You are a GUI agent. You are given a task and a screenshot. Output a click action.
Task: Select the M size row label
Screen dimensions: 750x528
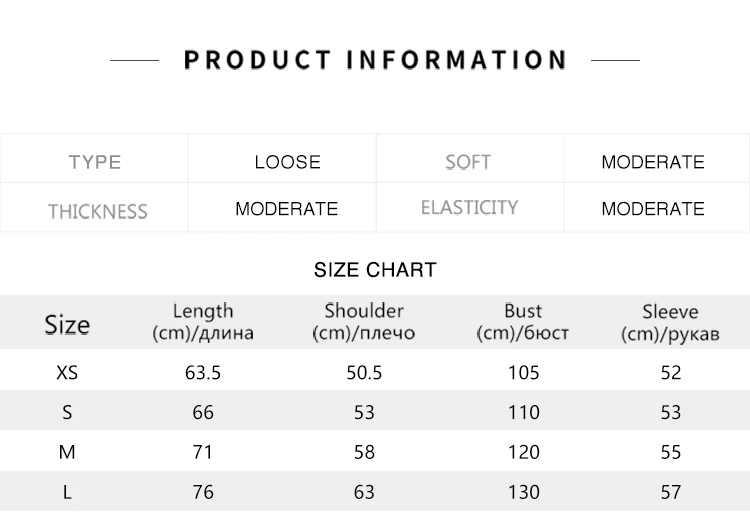pos(67,452)
